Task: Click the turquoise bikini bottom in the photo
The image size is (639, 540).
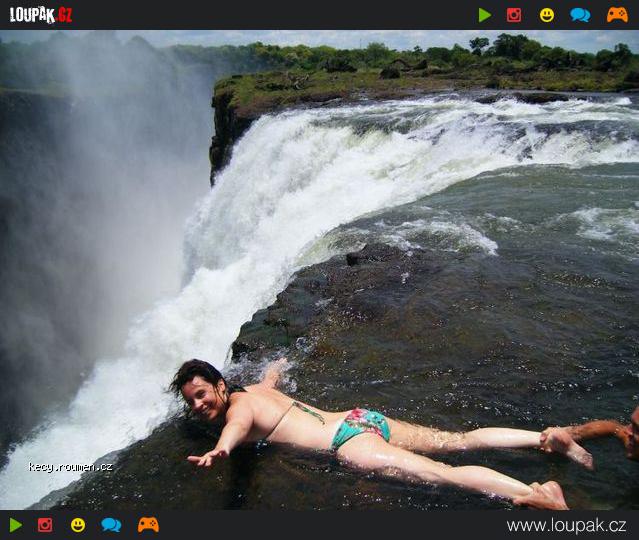Action: 359,425
